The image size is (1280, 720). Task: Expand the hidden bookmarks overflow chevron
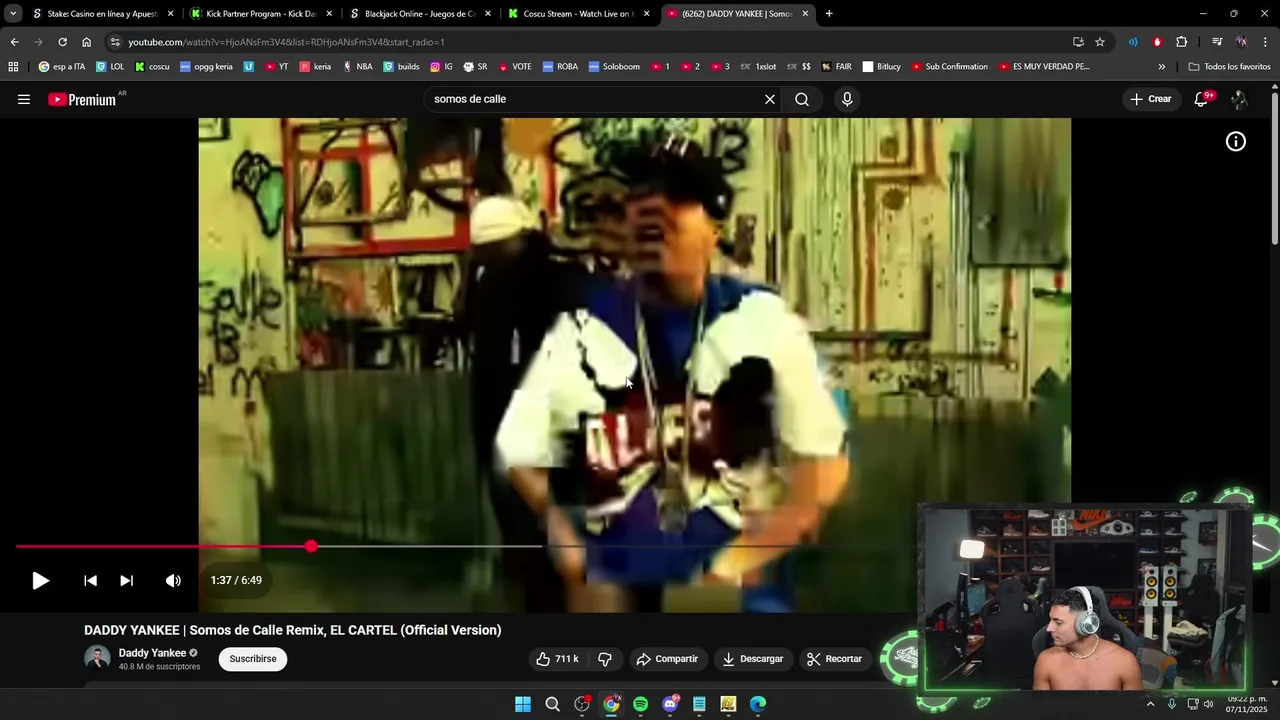(1161, 67)
